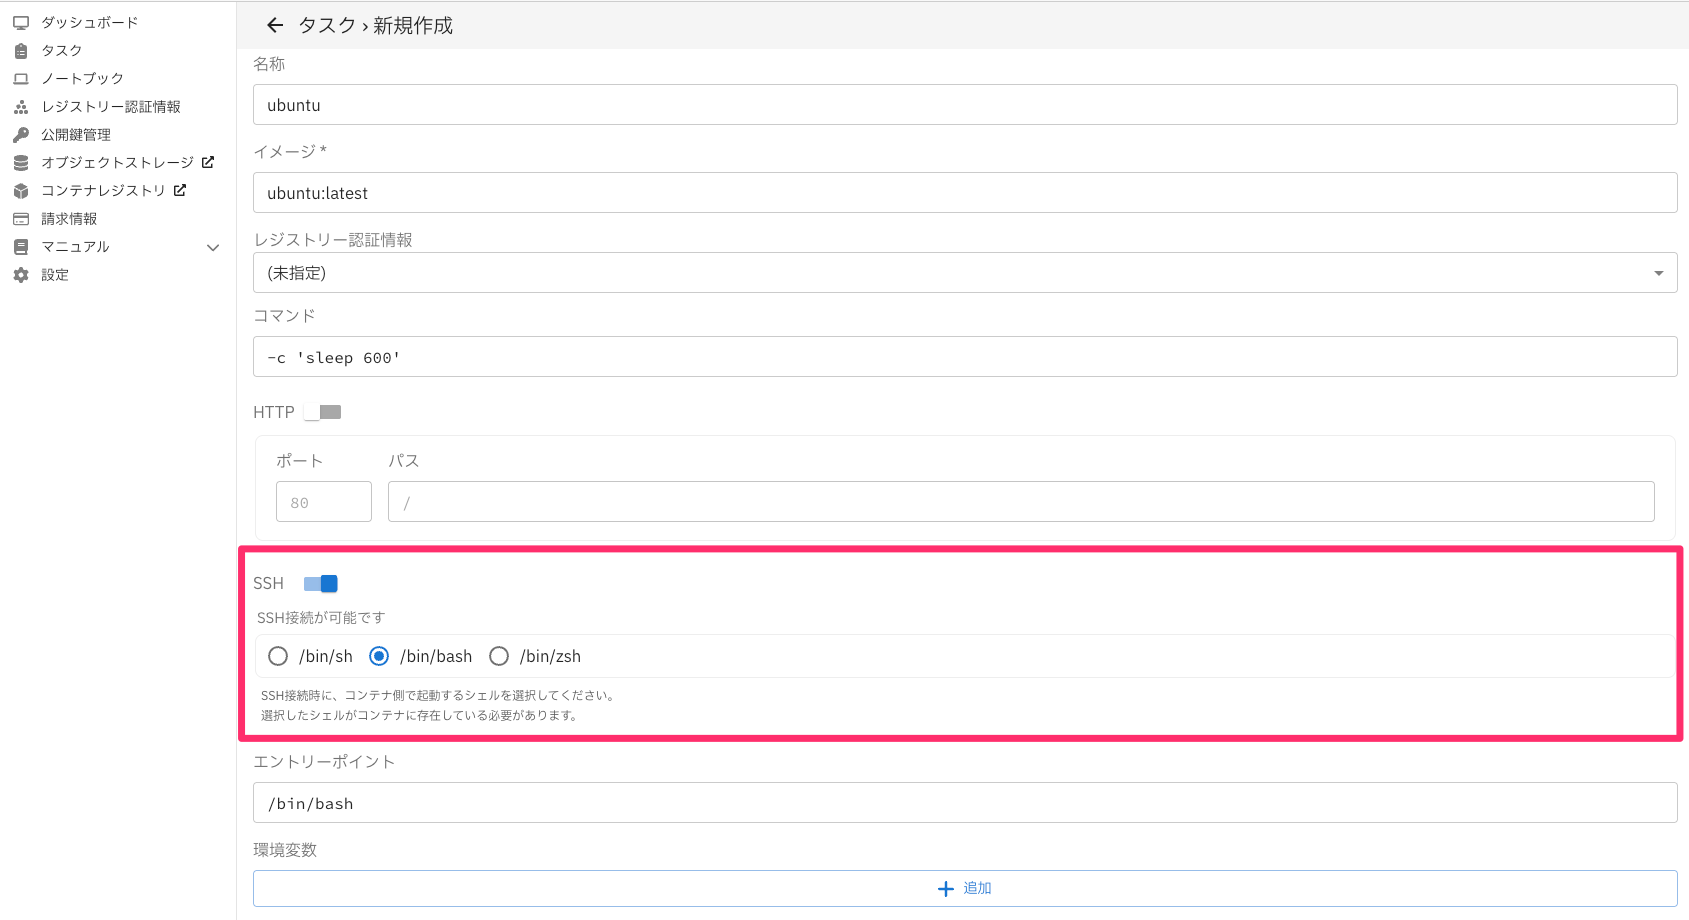Expand the マニュアル sidebar menu chevron
Viewport: 1689px width, 920px height.
point(212,247)
